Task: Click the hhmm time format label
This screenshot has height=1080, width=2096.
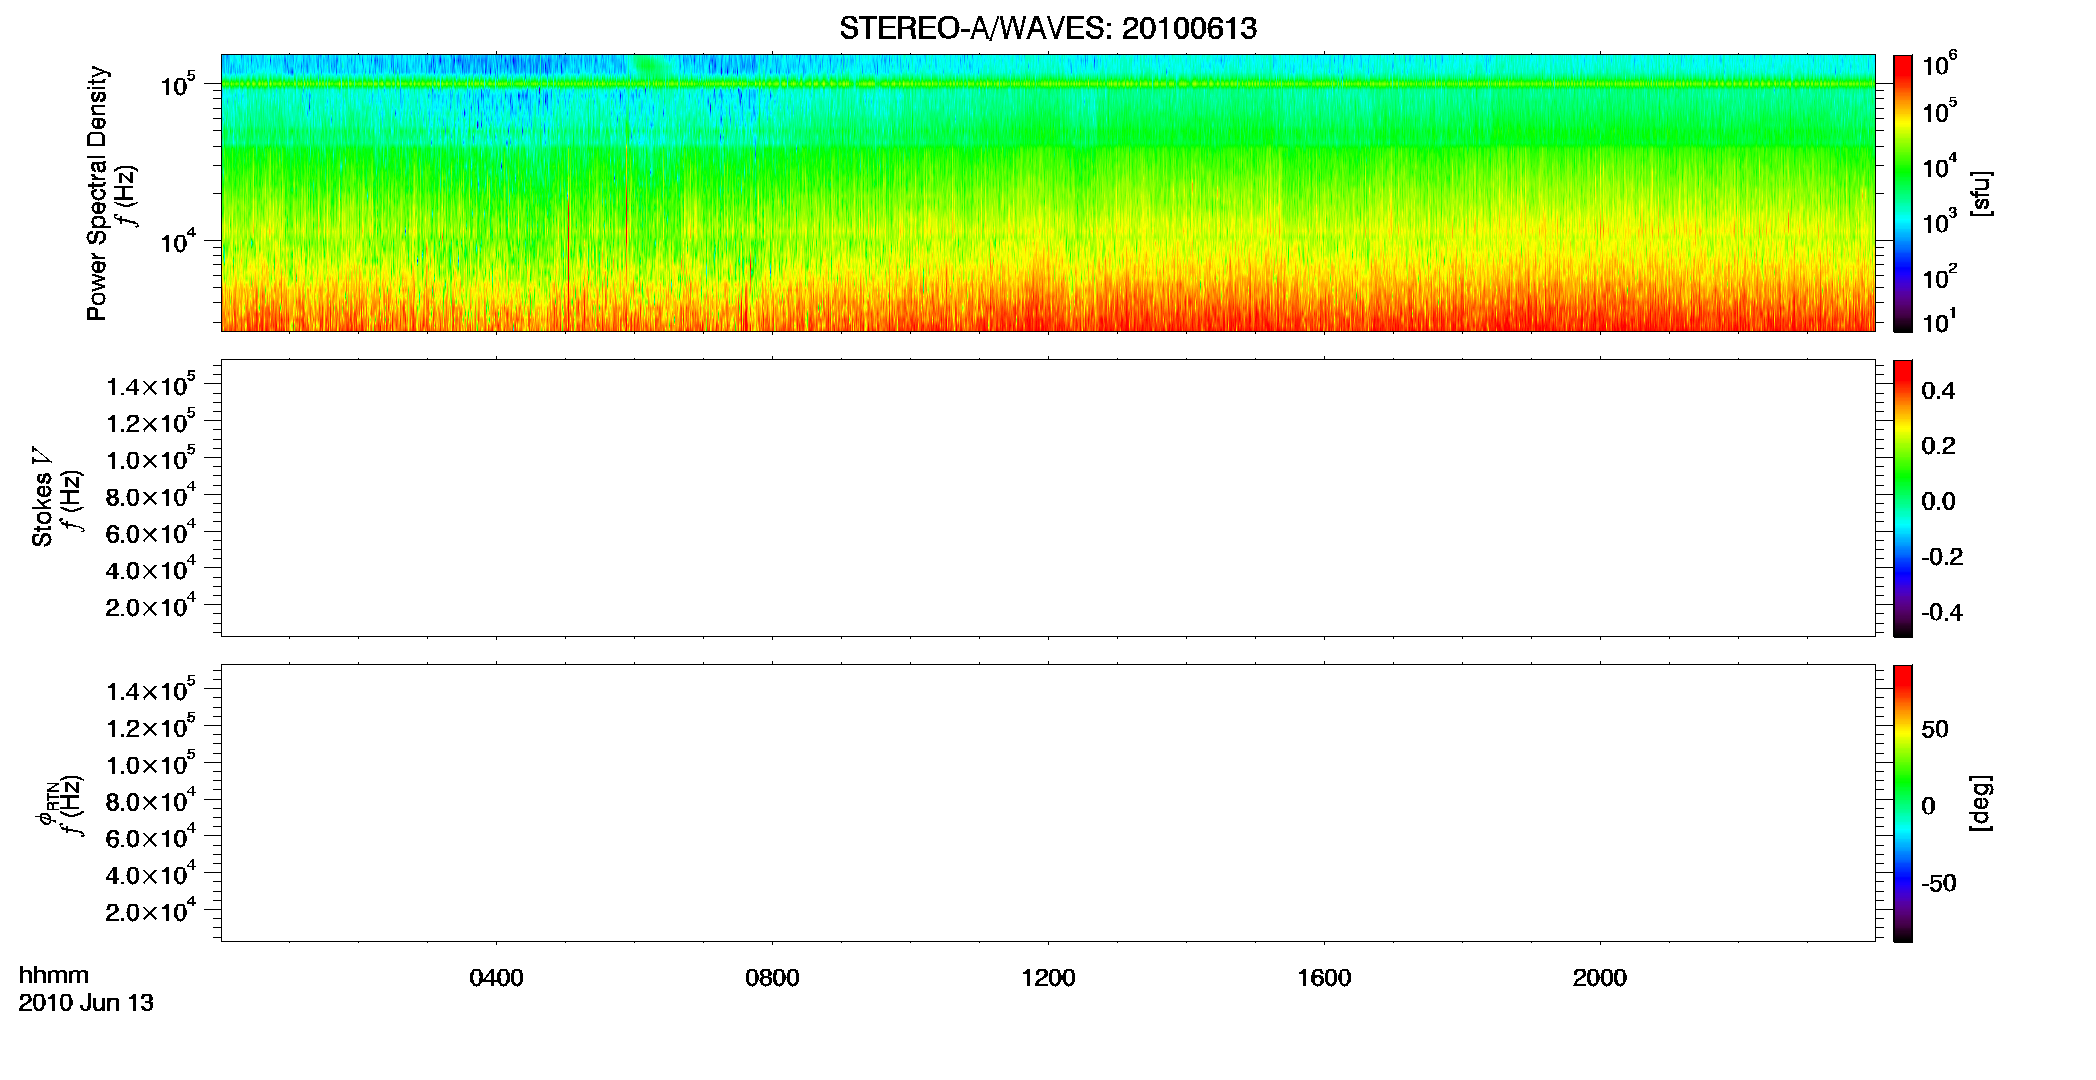Action: (x=54, y=975)
